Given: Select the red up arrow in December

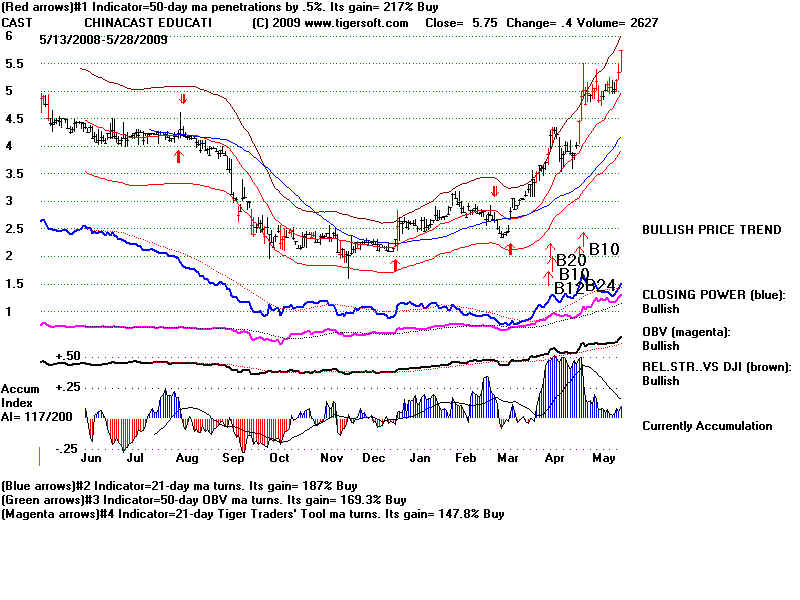Looking at the screenshot, I should 395,265.
